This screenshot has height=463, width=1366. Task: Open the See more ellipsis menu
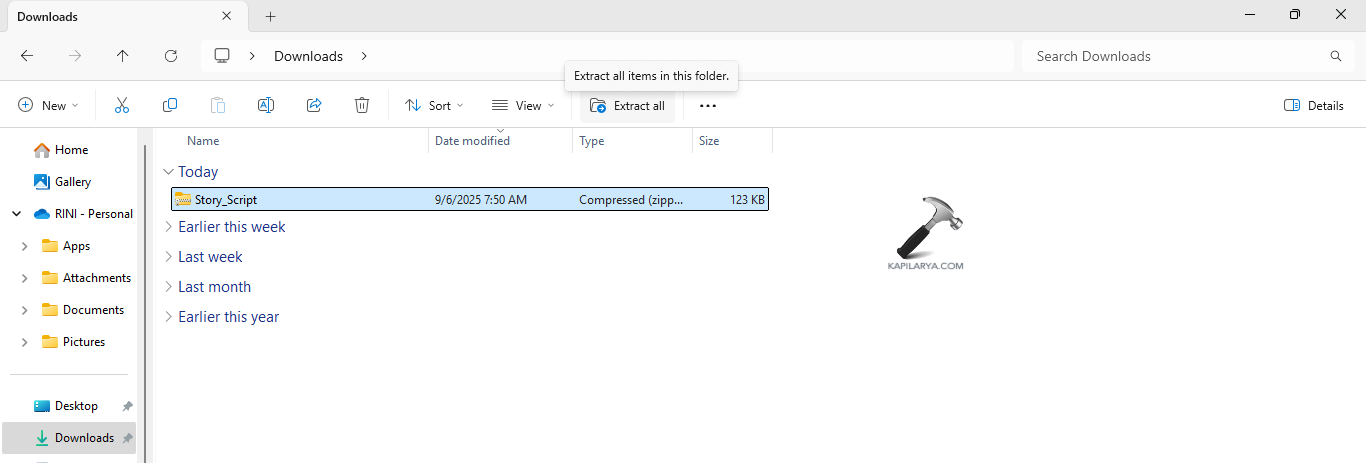[708, 105]
